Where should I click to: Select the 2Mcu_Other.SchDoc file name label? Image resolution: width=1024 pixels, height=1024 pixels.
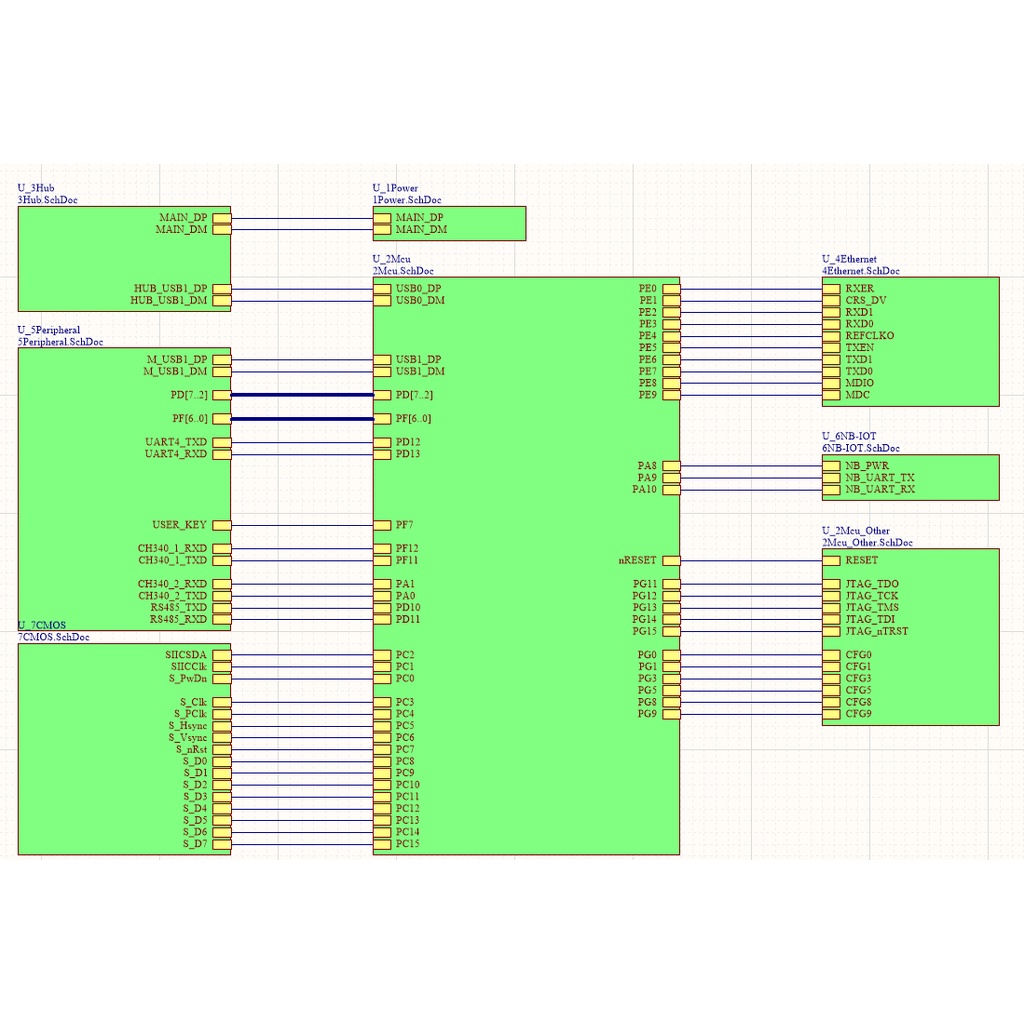point(867,543)
